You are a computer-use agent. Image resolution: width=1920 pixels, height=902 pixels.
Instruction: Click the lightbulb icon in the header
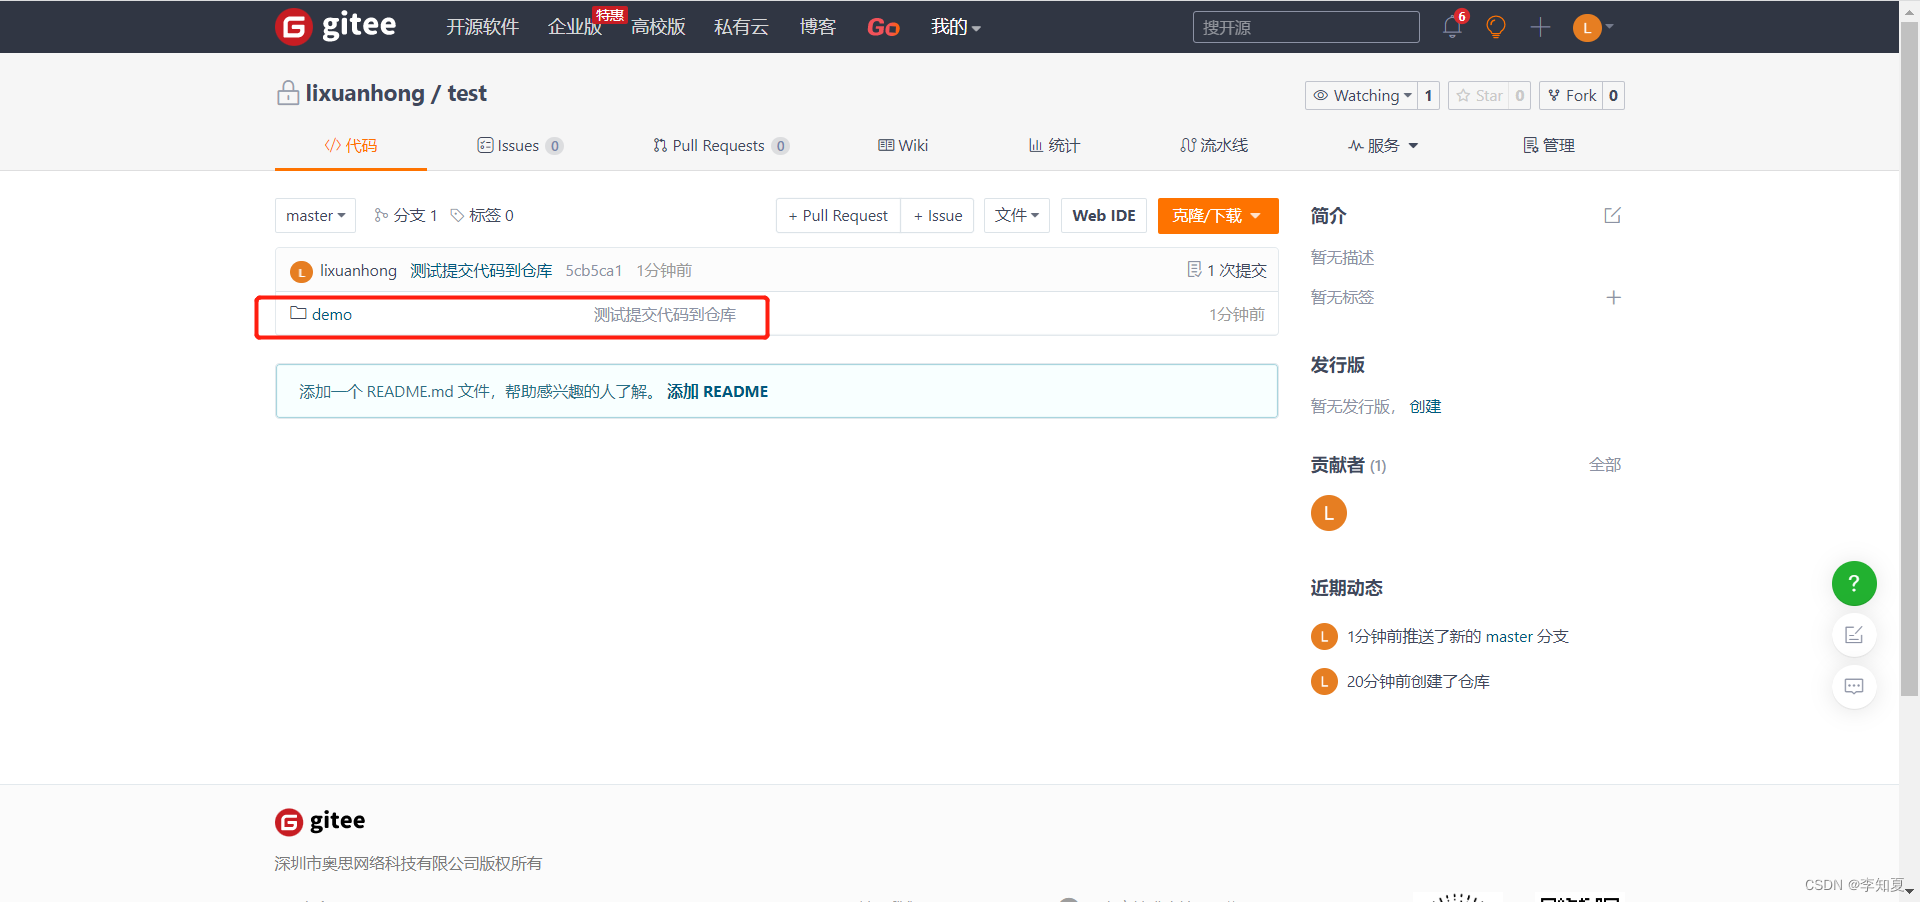pos(1496,27)
